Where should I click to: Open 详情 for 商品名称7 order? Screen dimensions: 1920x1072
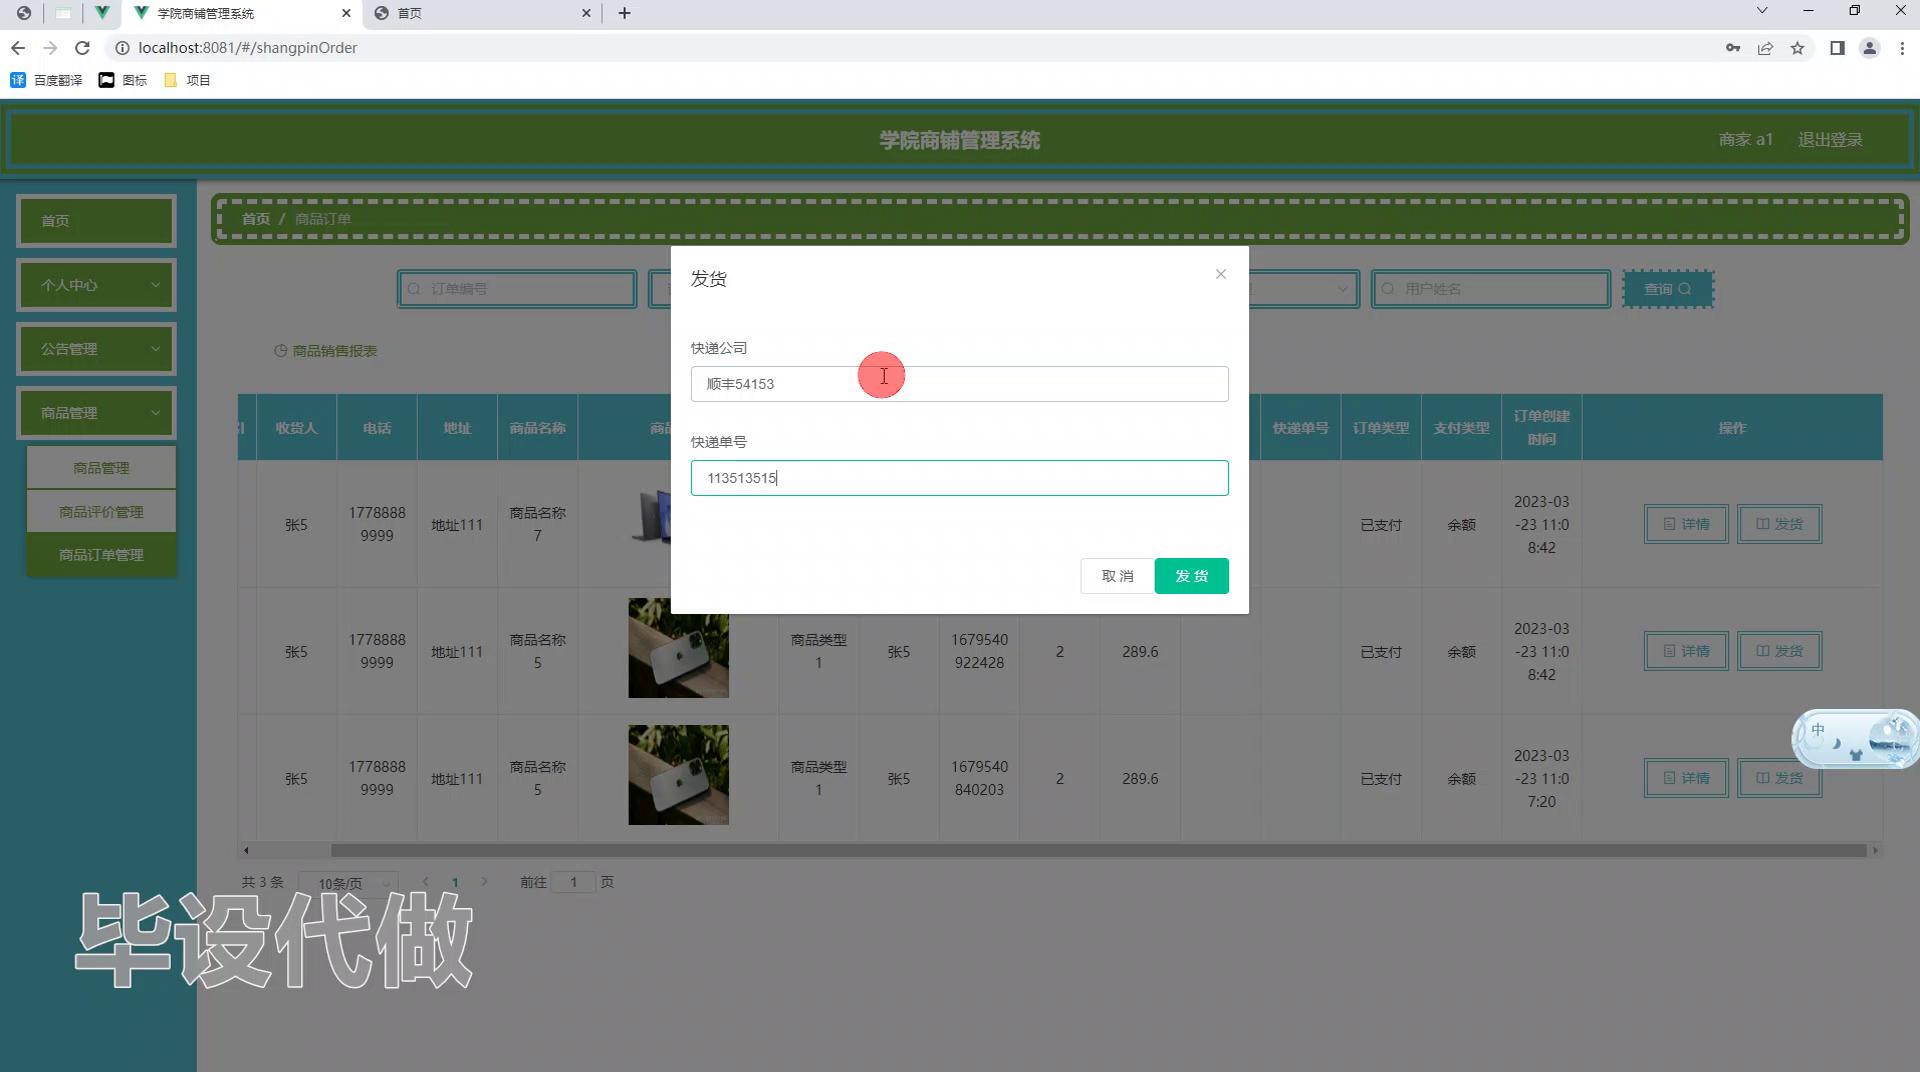pos(1686,524)
